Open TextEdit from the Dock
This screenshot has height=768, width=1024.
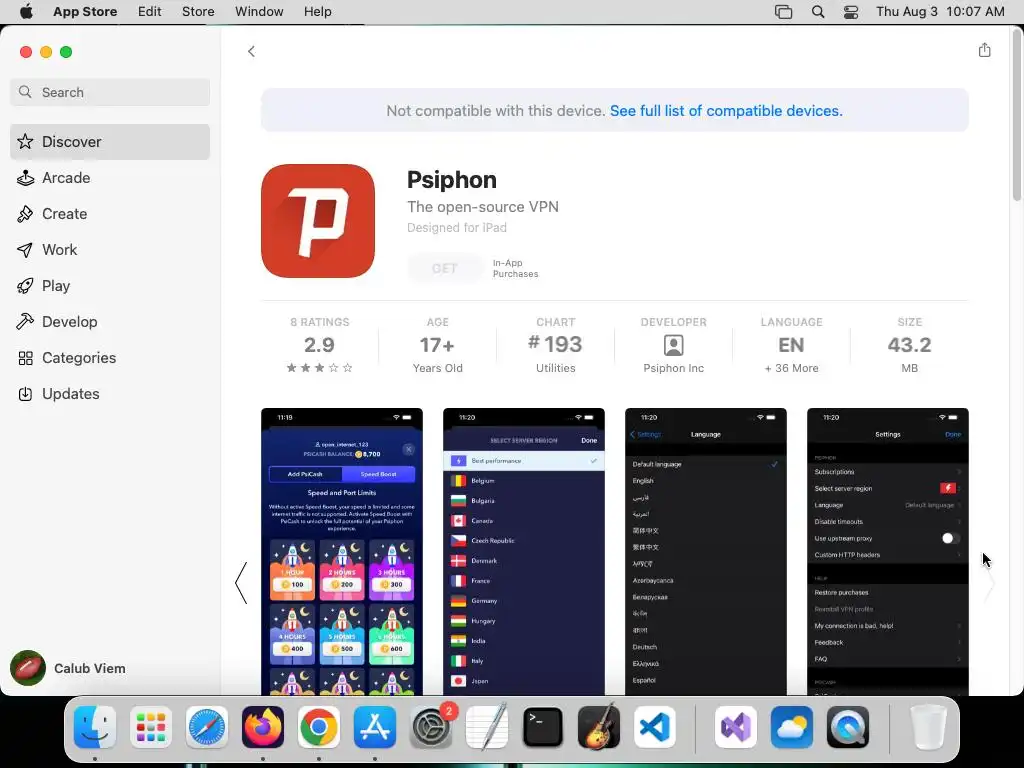click(487, 727)
